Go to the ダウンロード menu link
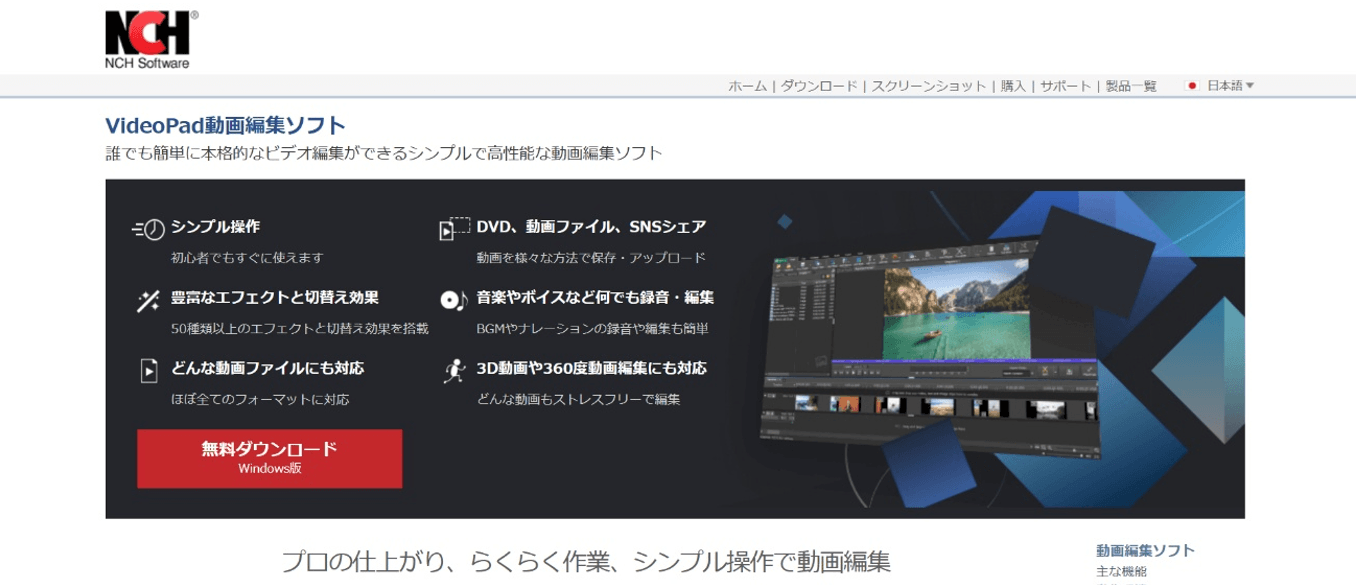This screenshot has width=1356, height=585. (x=819, y=86)
